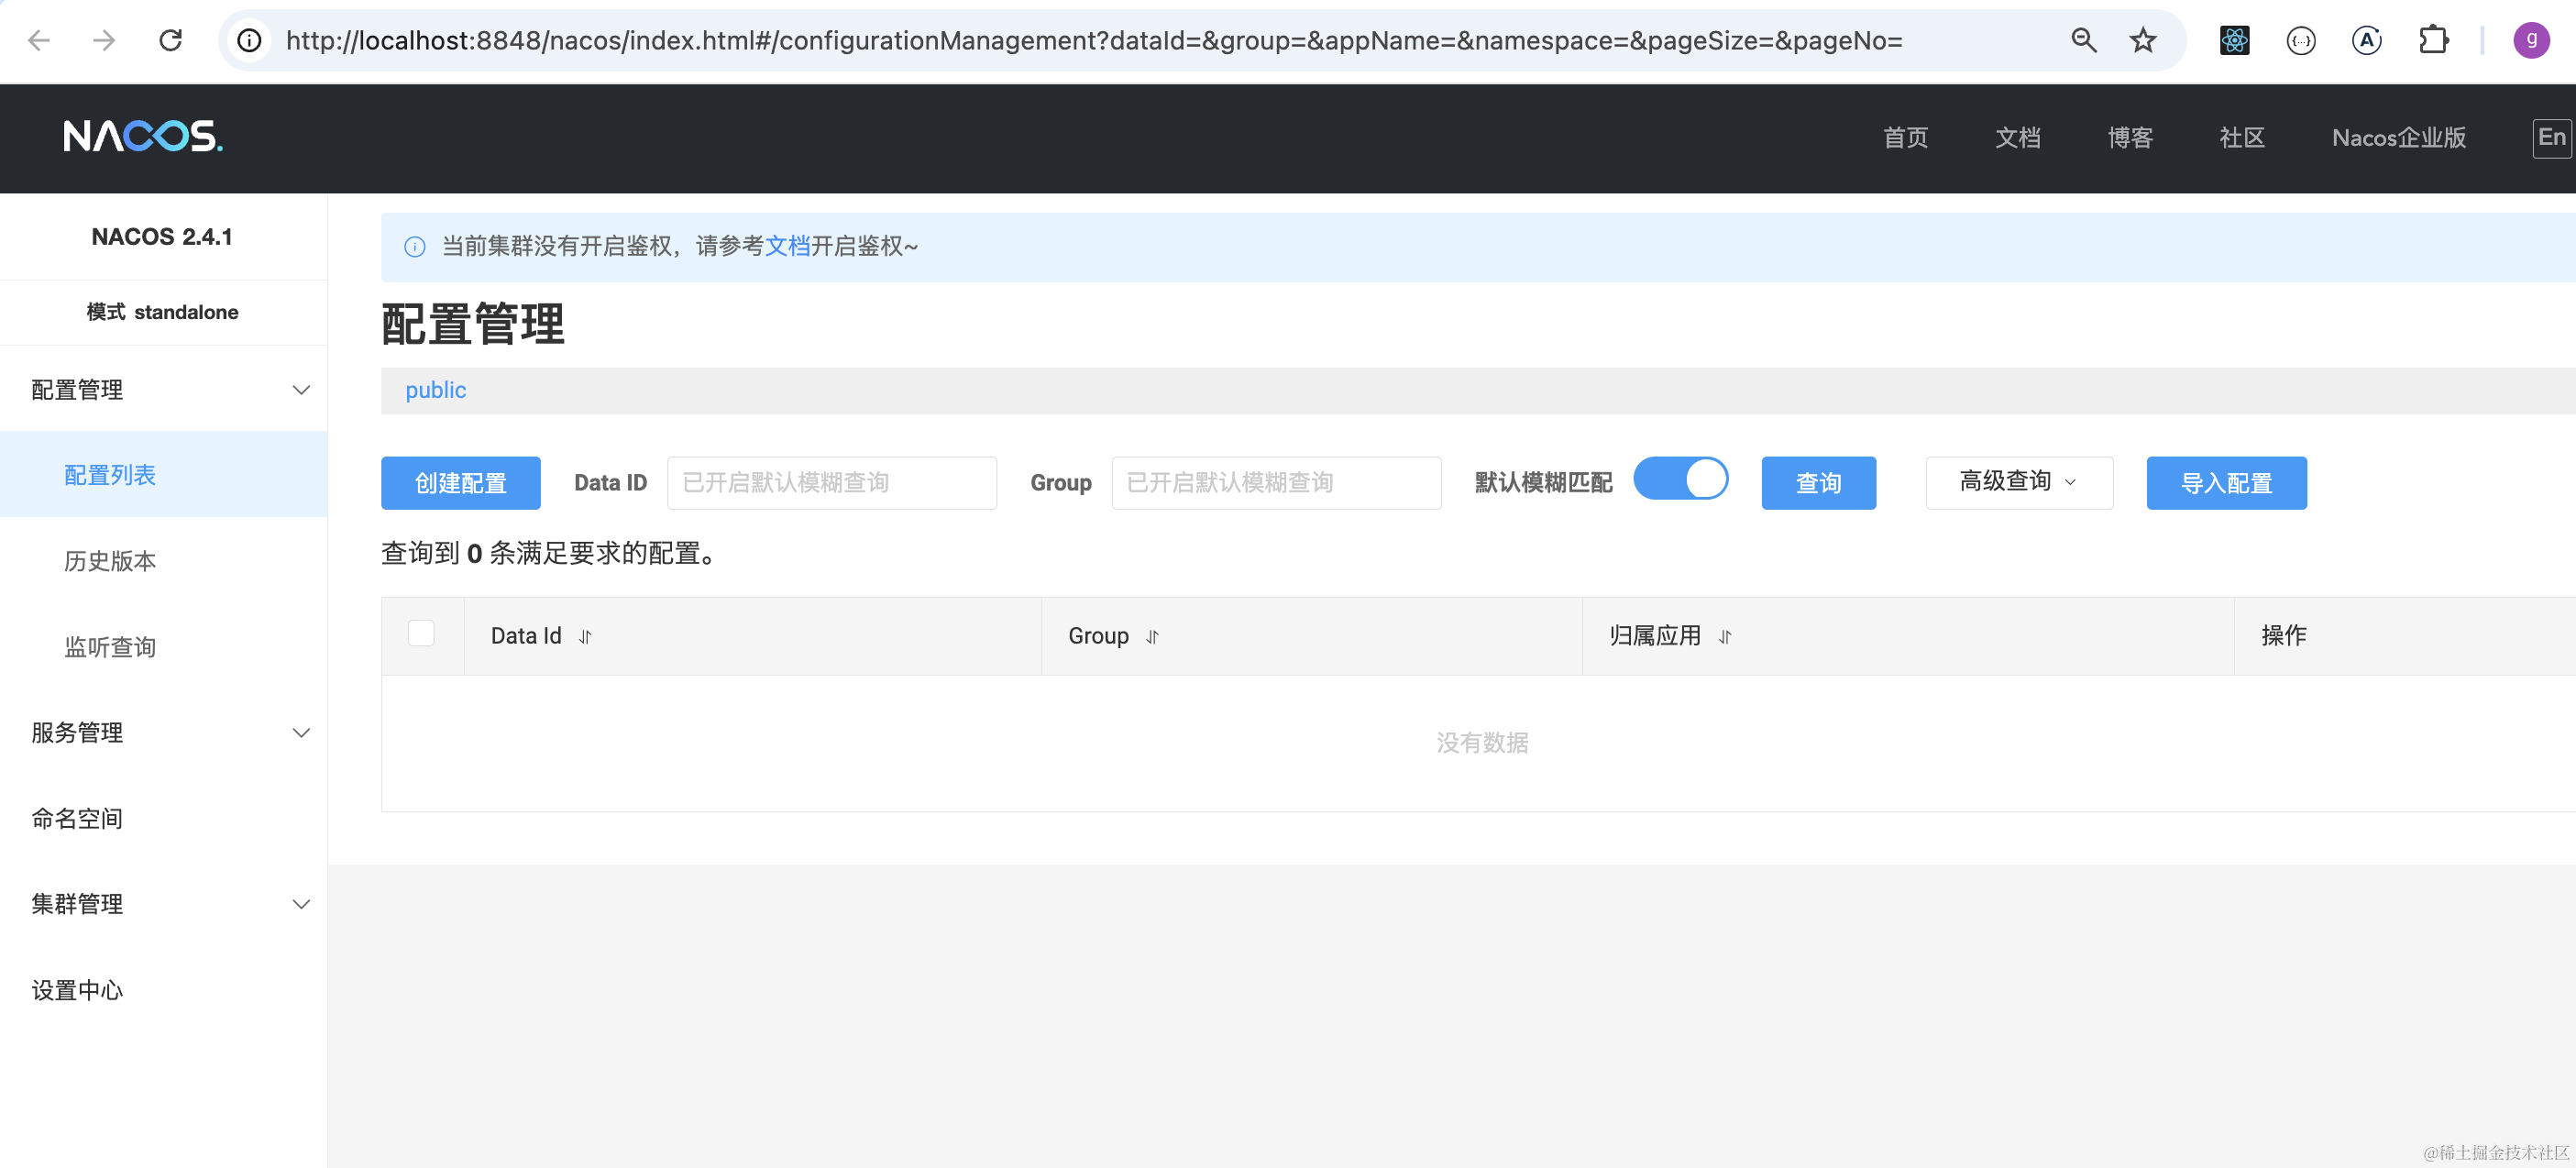
Task: Click the bookmark star icon
Action: pyautogui.click(x=2143, y=40)
